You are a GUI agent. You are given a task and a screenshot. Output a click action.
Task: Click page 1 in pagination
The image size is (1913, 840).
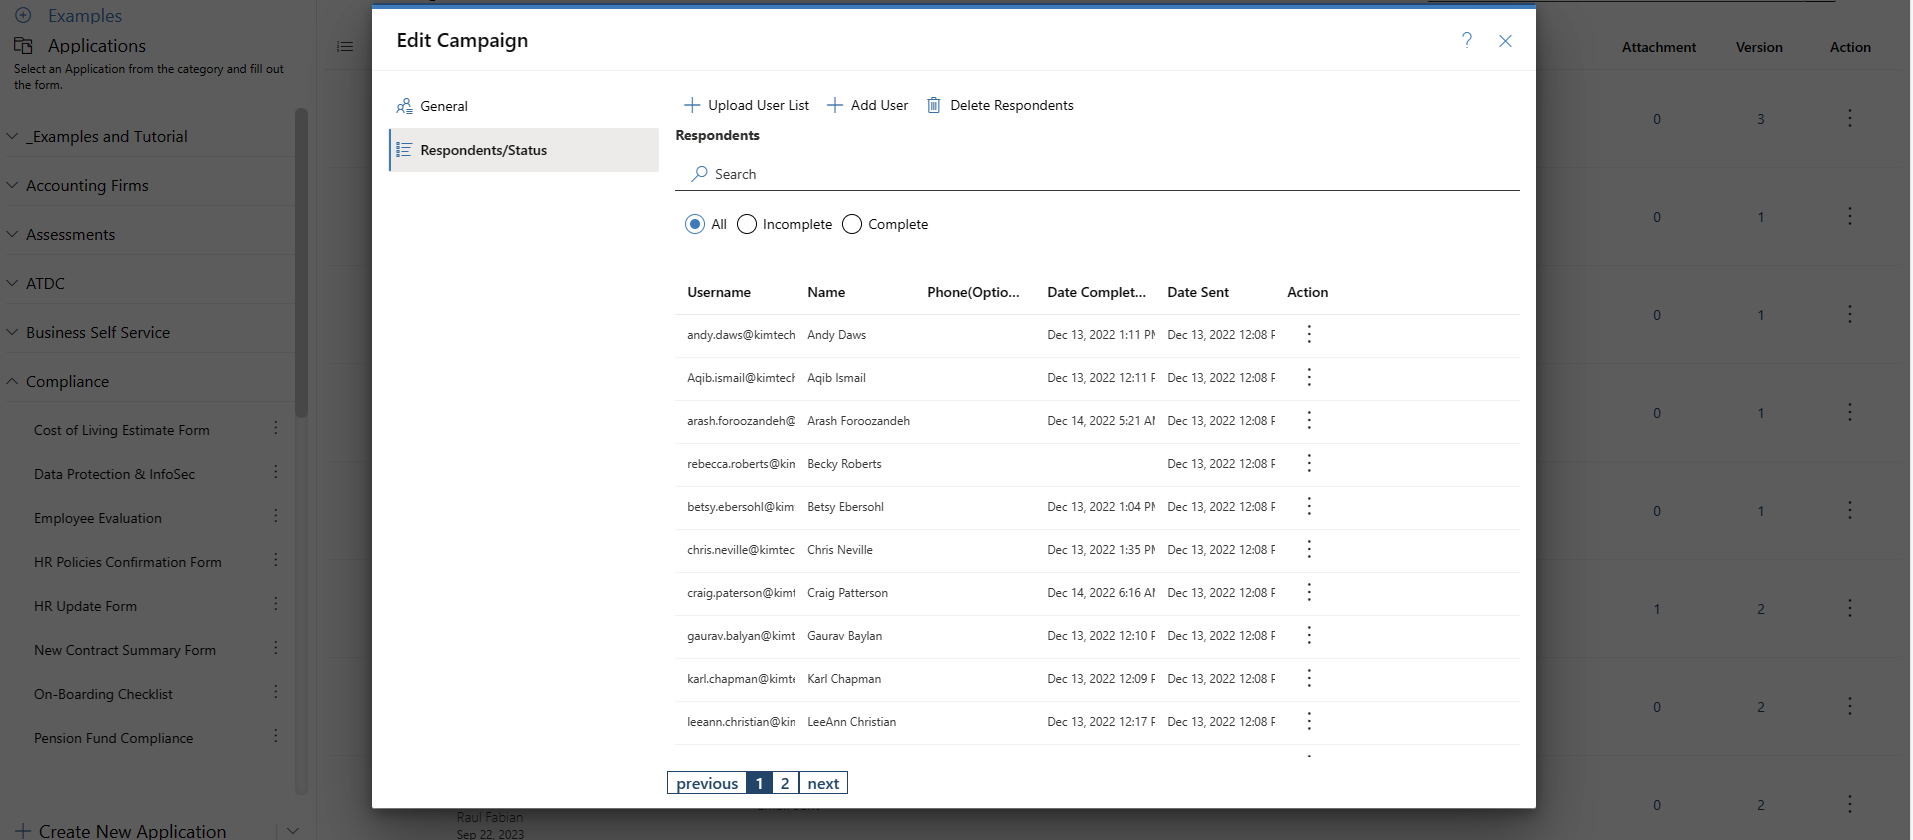(759, 783)
